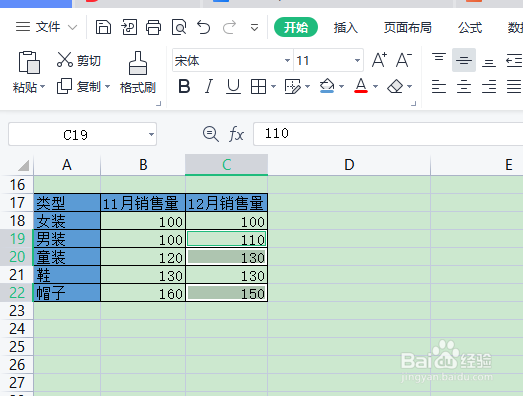Open font size 11 dropdown
The height and width of the screenshot is (396, 523).
tap(357, 60)
